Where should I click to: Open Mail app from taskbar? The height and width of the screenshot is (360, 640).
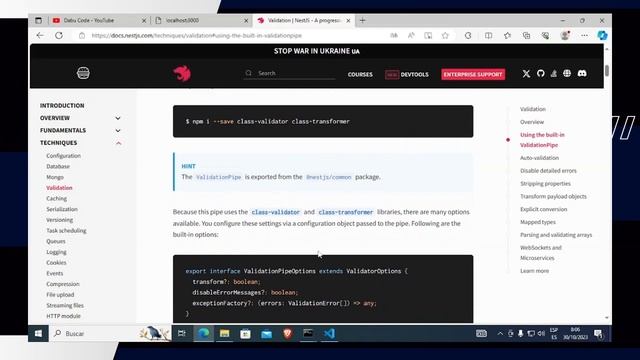click(267, 334)
